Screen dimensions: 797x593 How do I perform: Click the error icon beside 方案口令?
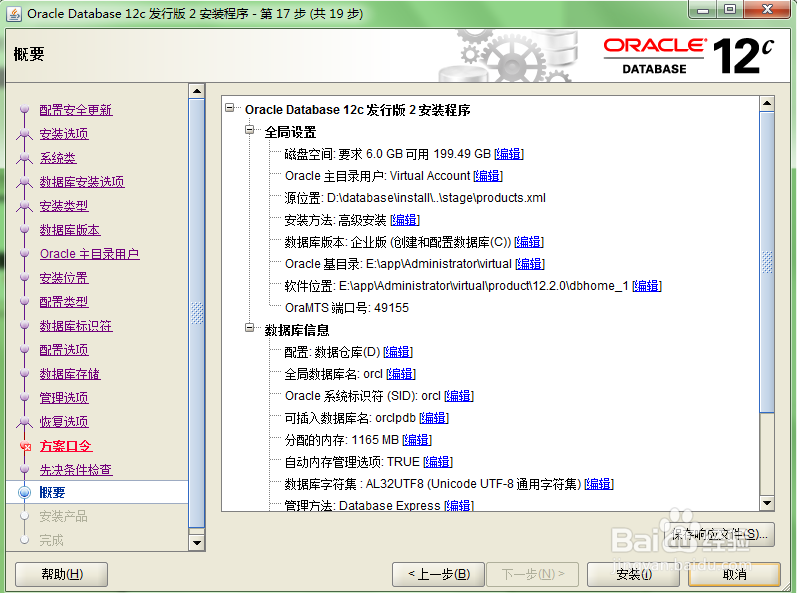coord(25,446)
